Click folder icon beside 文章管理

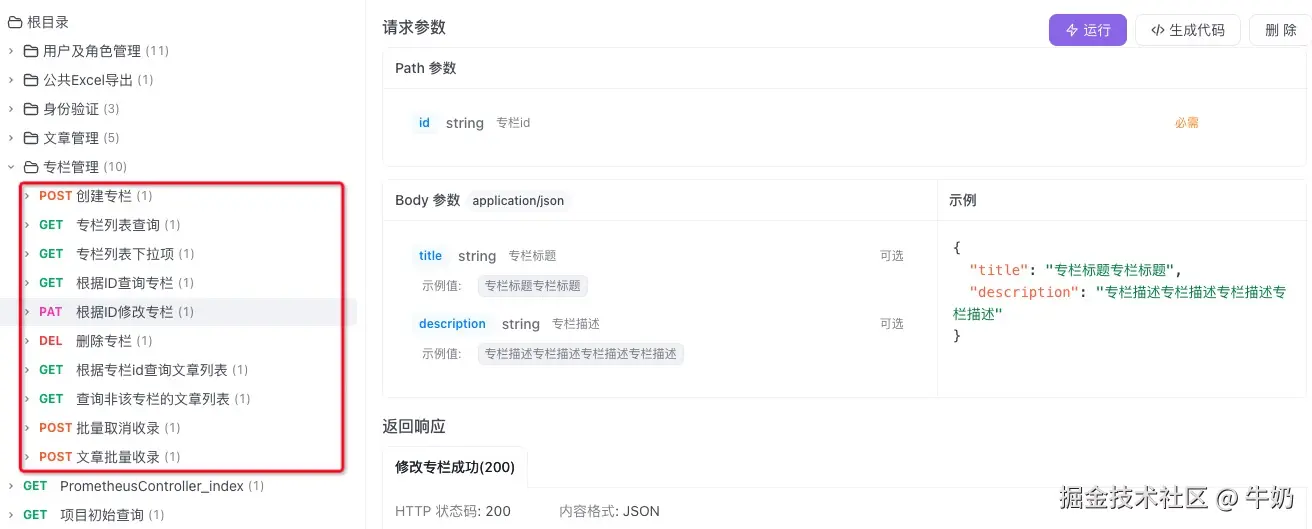[x=32, y=138]
